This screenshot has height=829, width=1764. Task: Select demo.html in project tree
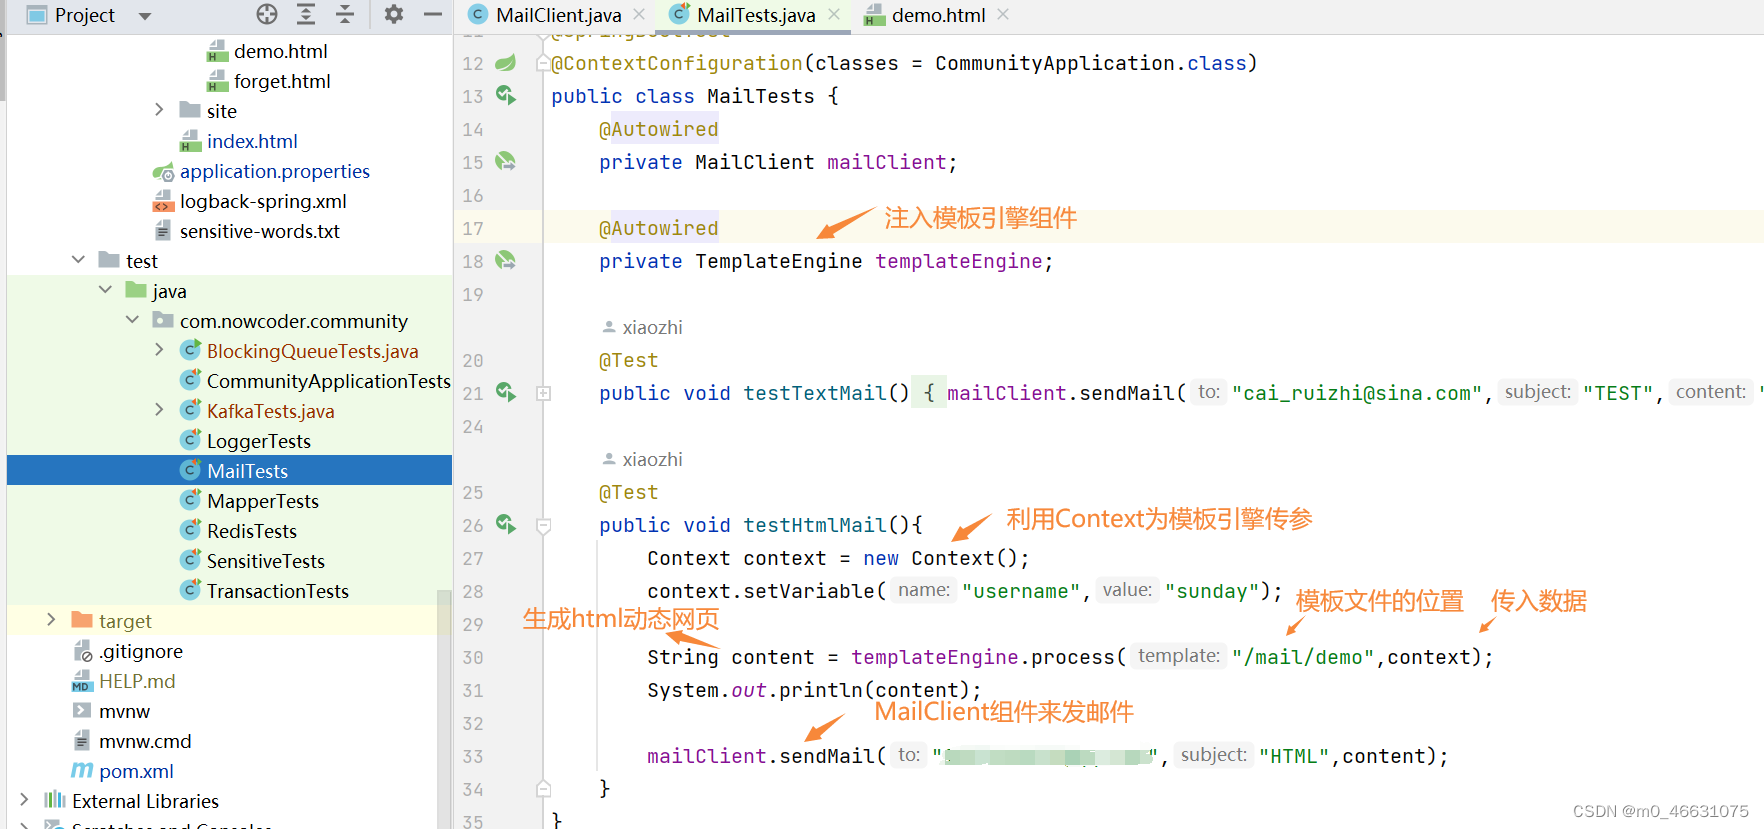pyautogui.click(x=280, y=51)
